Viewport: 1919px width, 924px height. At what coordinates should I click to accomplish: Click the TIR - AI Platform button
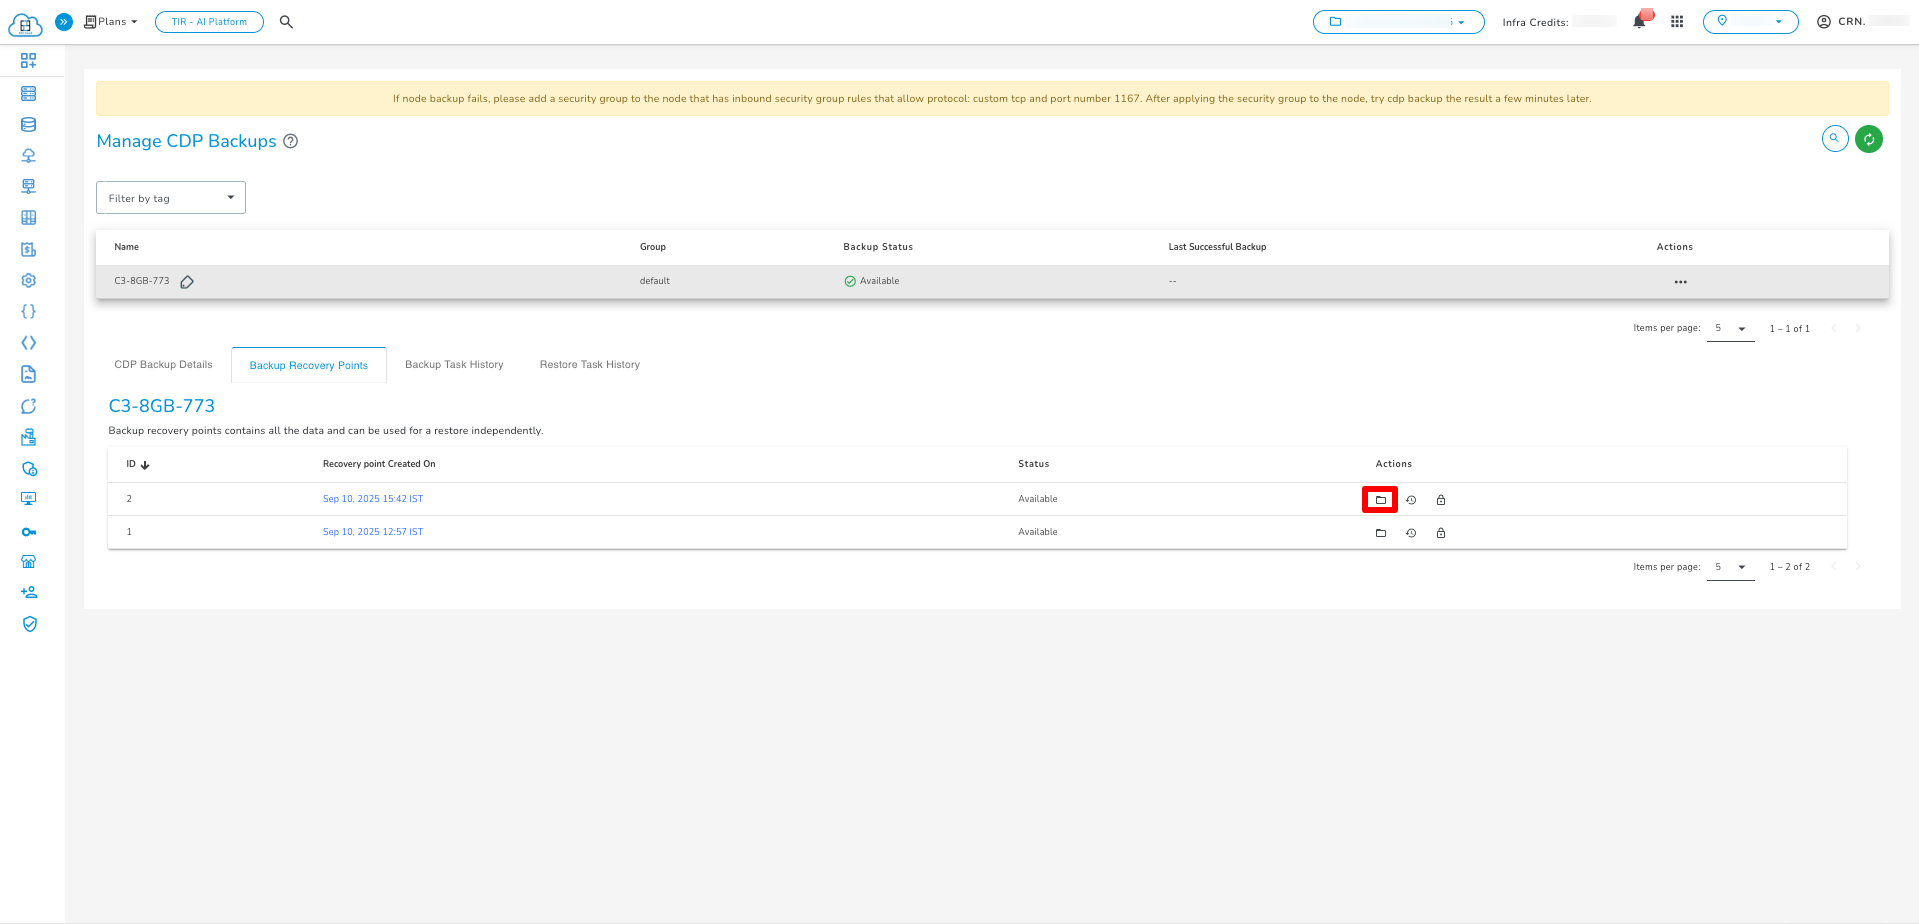click(x=209, y=22)
